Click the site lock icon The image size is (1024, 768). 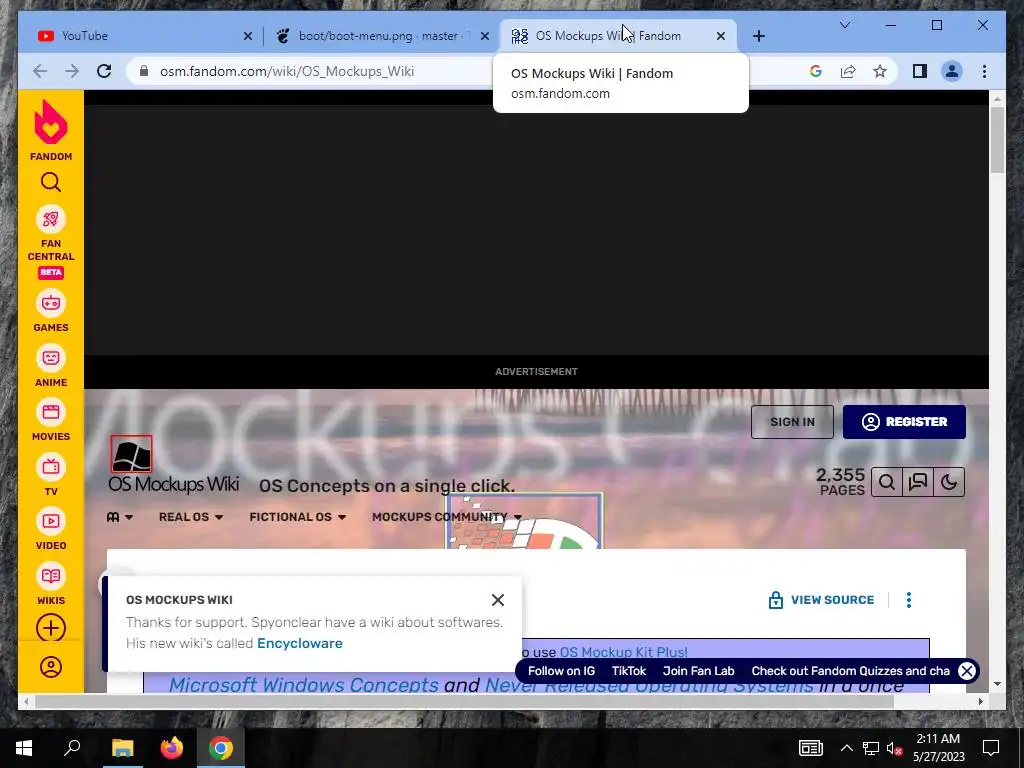click(144, 71)
